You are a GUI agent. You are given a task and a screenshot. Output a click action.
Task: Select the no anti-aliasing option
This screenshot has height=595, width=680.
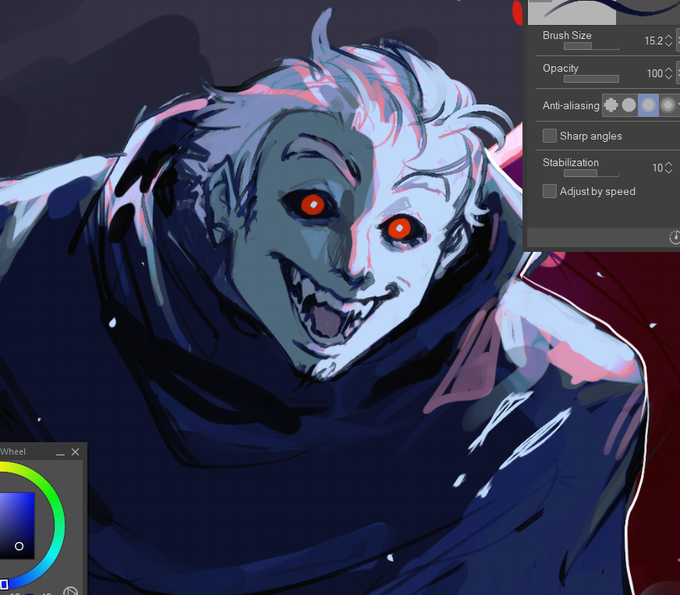pyautogui.click(x=611, y=105)
